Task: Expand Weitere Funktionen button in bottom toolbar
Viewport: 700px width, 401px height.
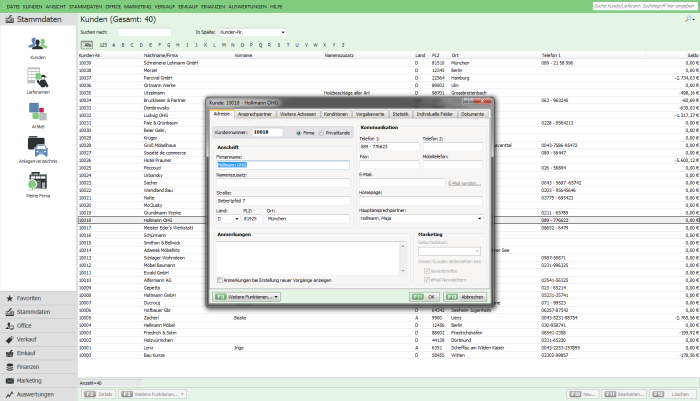Action: 152,394
